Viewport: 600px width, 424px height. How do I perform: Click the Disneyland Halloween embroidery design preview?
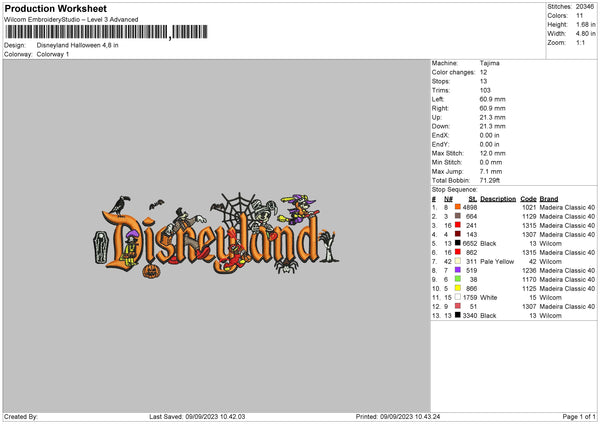[x=216, y=235]
